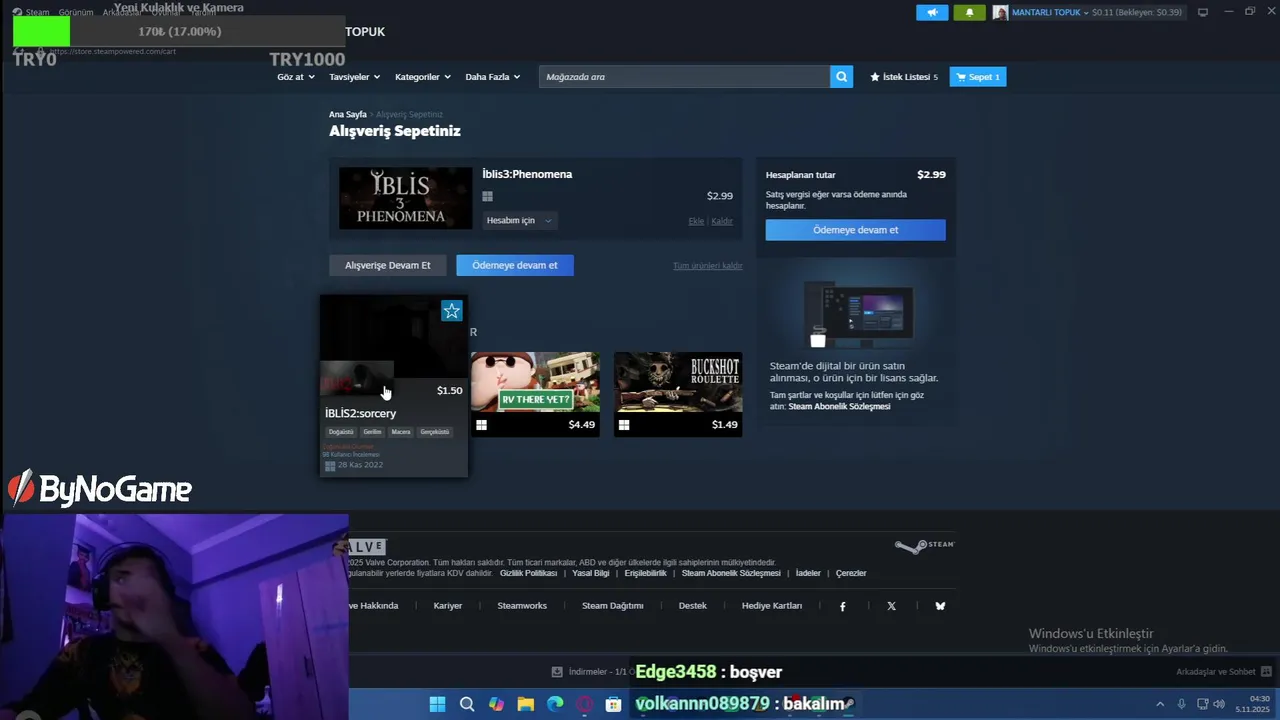Open Buckshot Roulette recommendation thumbnail
Image resolution: width=1280 pixels, height=720 pixels.
[678, 382]
